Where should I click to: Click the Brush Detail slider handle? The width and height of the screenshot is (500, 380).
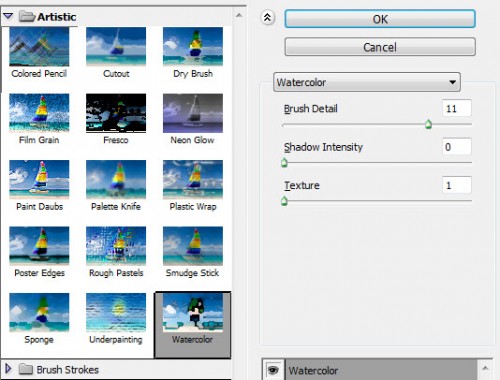click(428, 125)
